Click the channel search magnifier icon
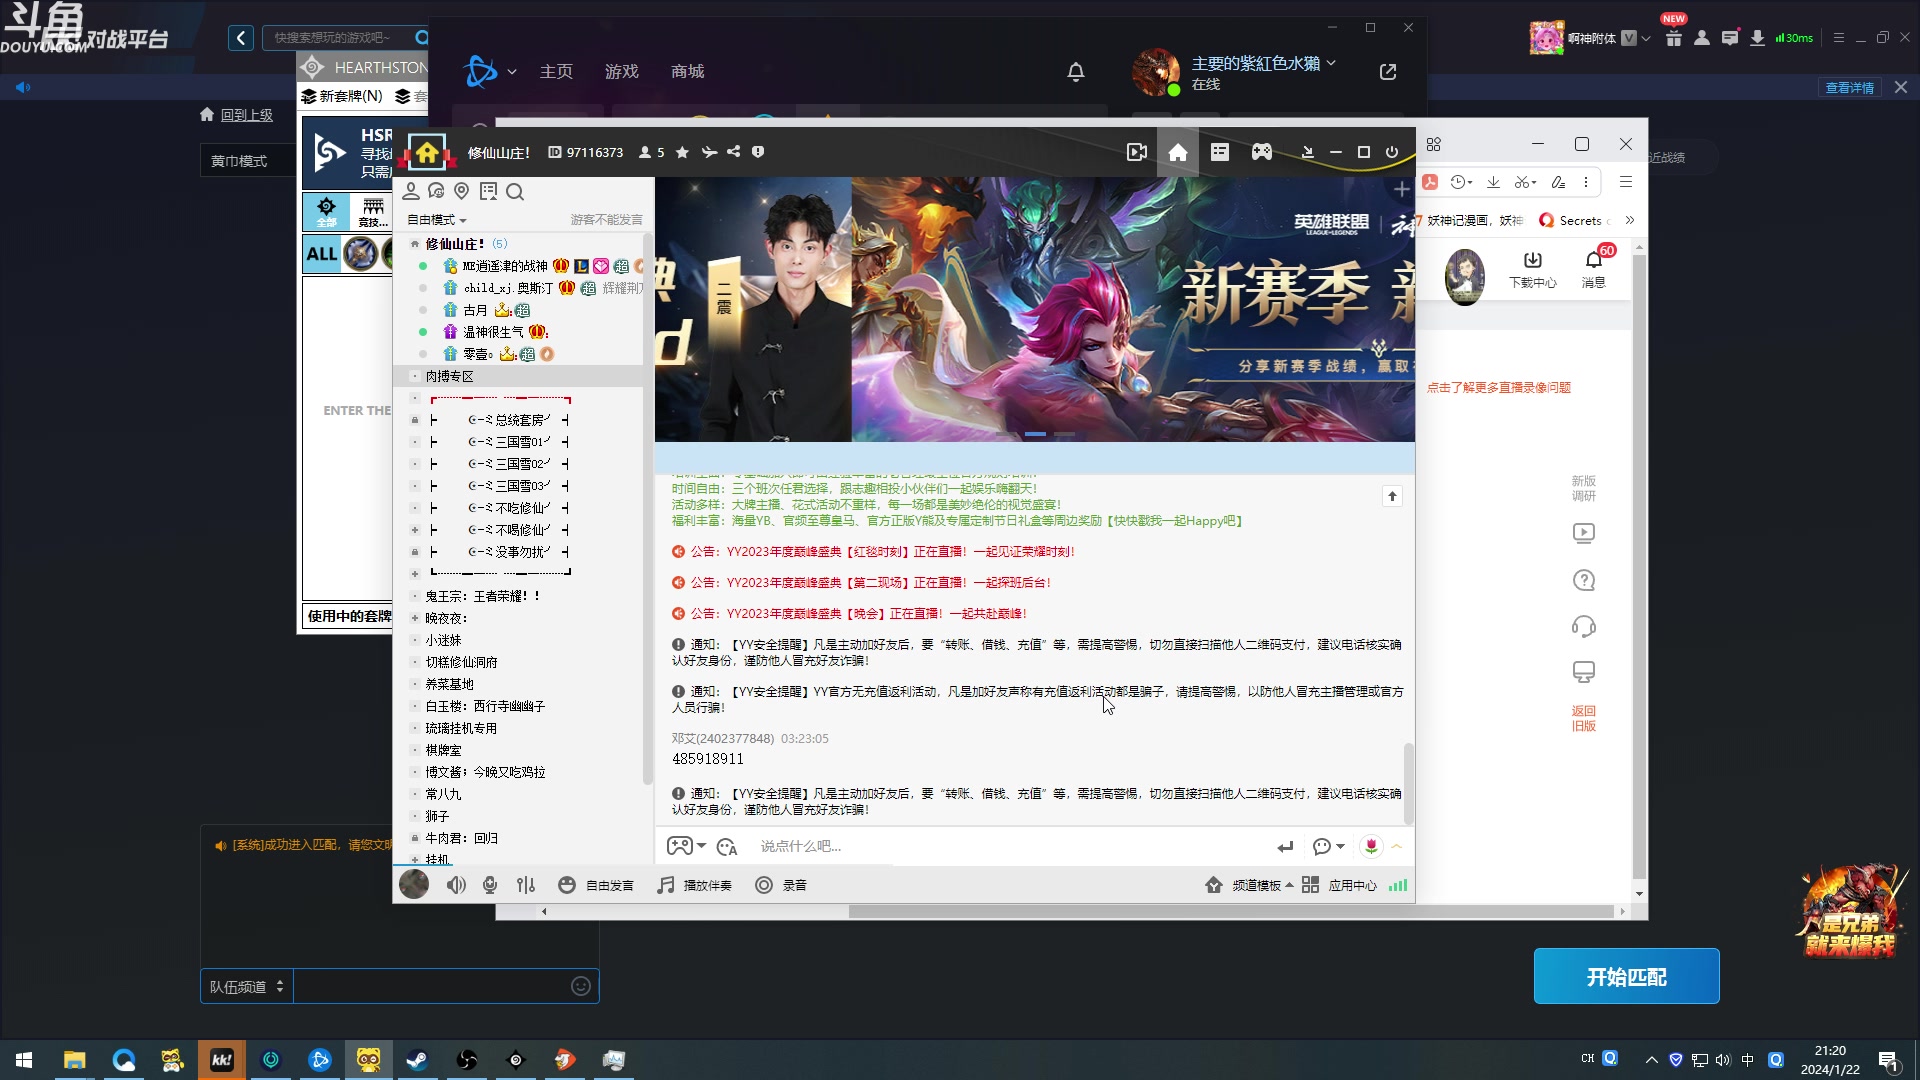Viewport: 1920px width, 1080px height. click(515, 191)
